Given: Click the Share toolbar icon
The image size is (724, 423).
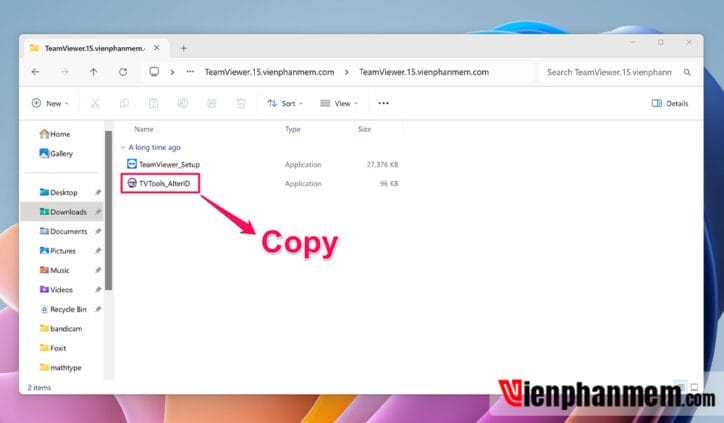Looking at the screenshot, I should 212,103.
